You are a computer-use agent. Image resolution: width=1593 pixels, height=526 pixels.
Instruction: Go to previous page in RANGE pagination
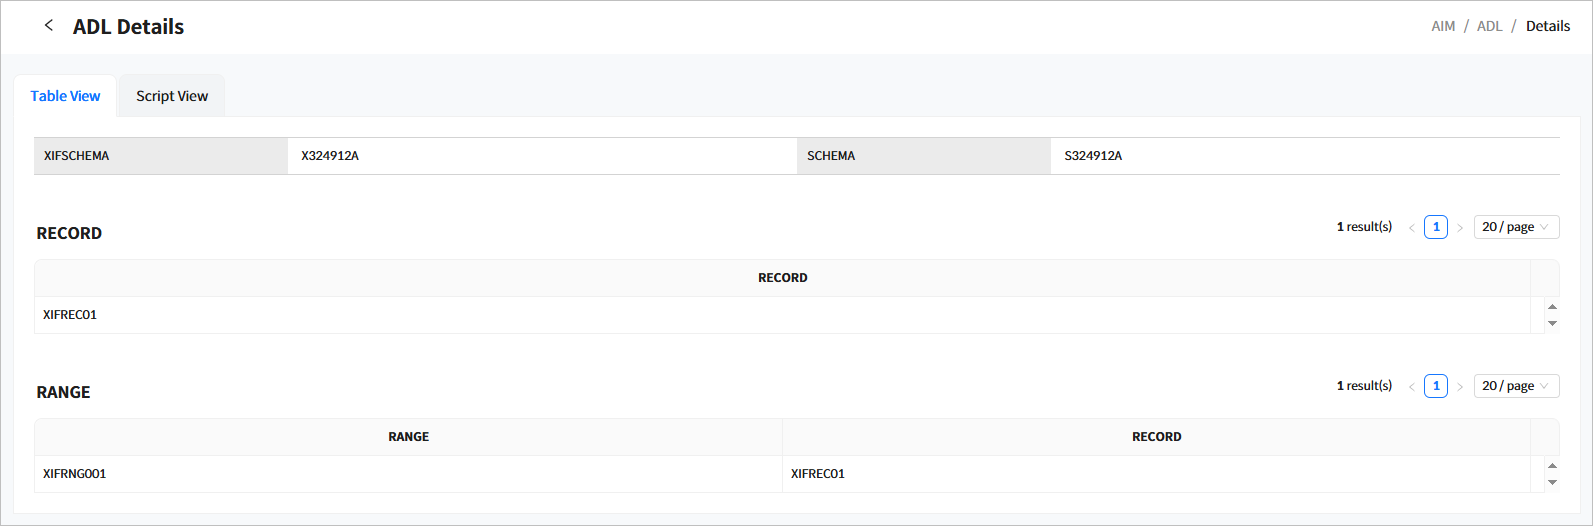pos(1412,387)
